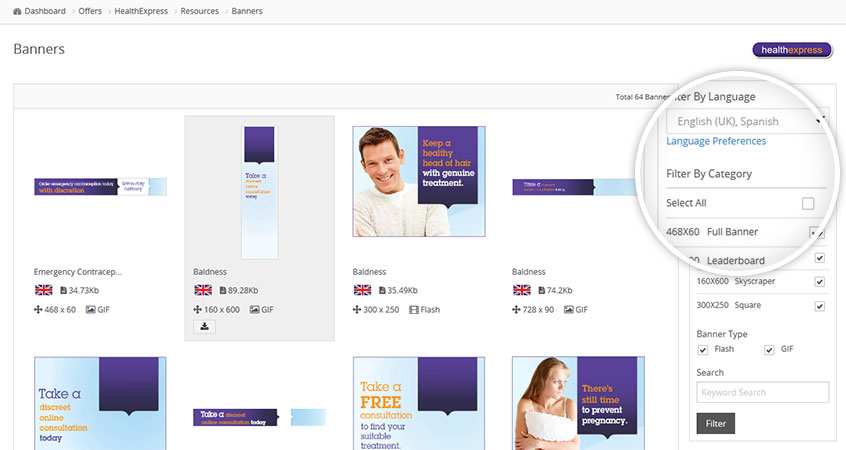Download the 160 x 600 Baldness banner
The height and width of the screenshot is (450, 846).
point(204,326)
